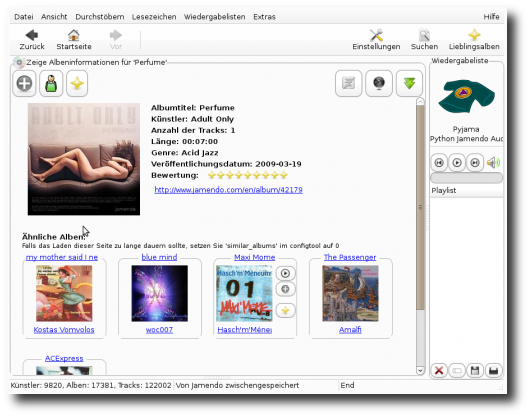
Task: Show the Lieblingsalben favorites
Action: tap(474, 39)
